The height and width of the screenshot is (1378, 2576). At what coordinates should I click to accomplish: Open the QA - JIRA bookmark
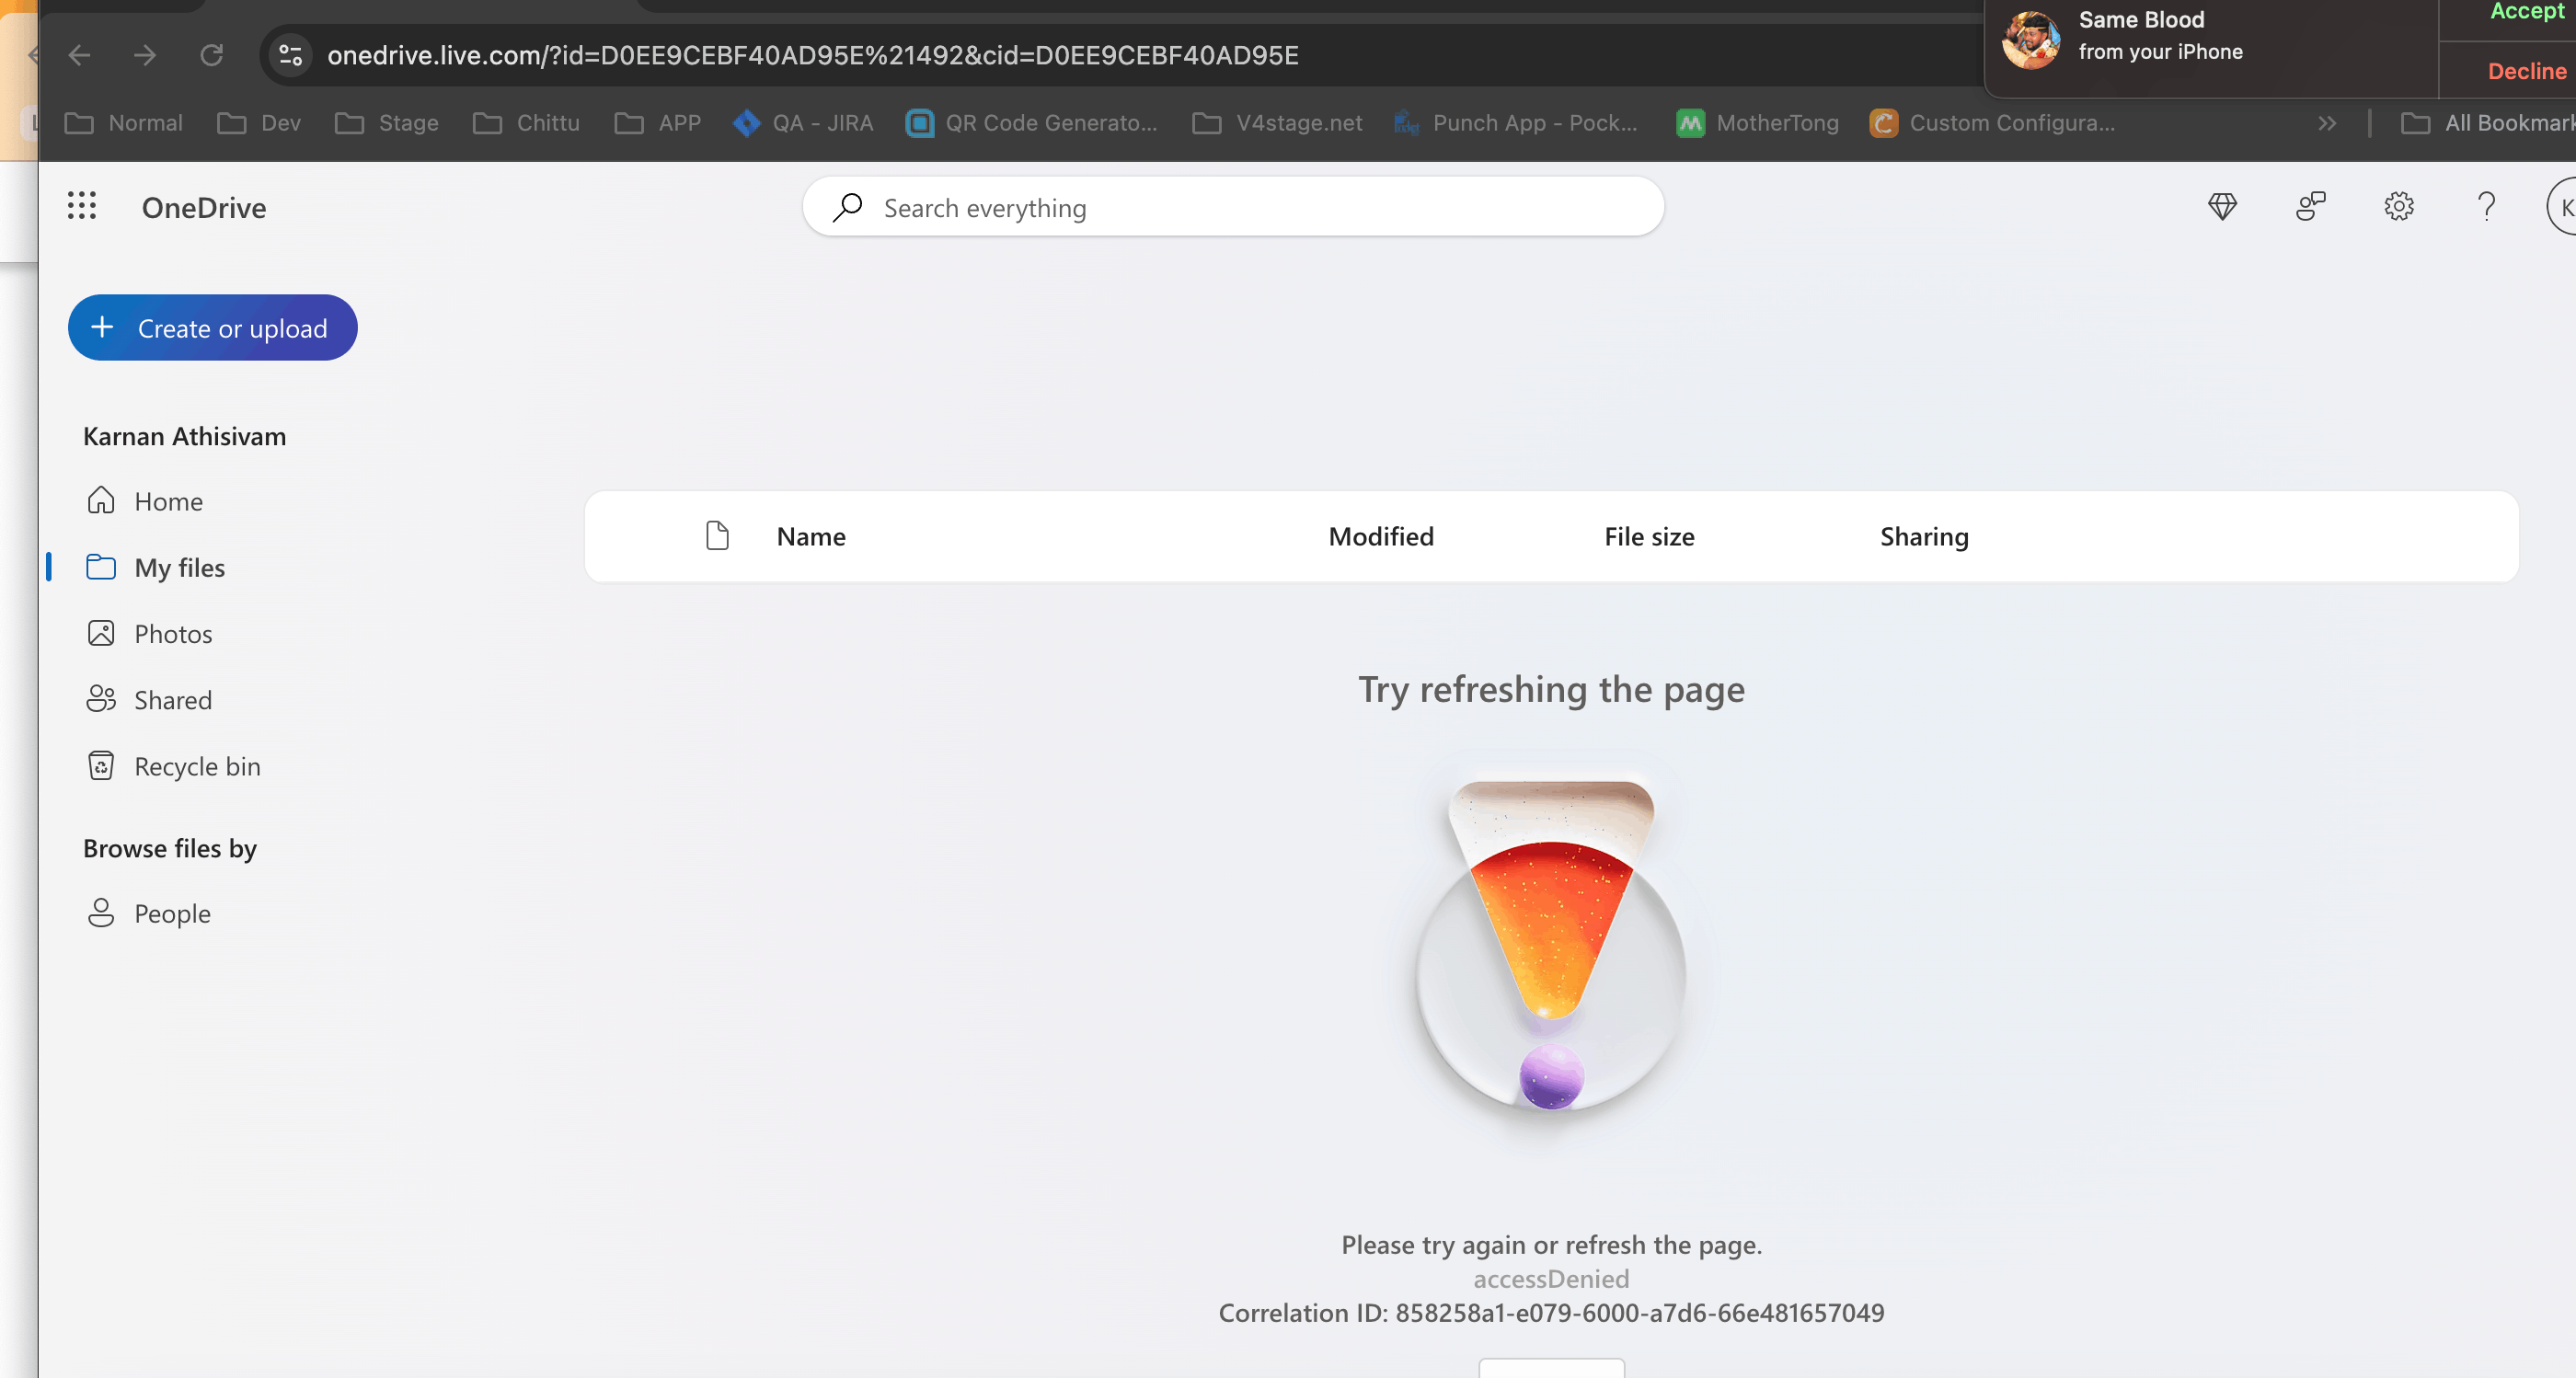point(803,123)
